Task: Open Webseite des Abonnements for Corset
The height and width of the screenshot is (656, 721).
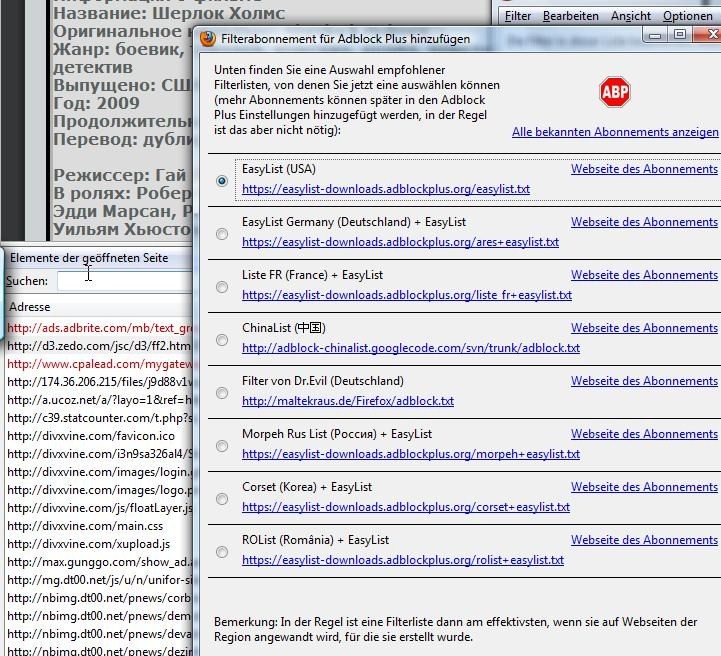Action: click(x=644, y=487)
